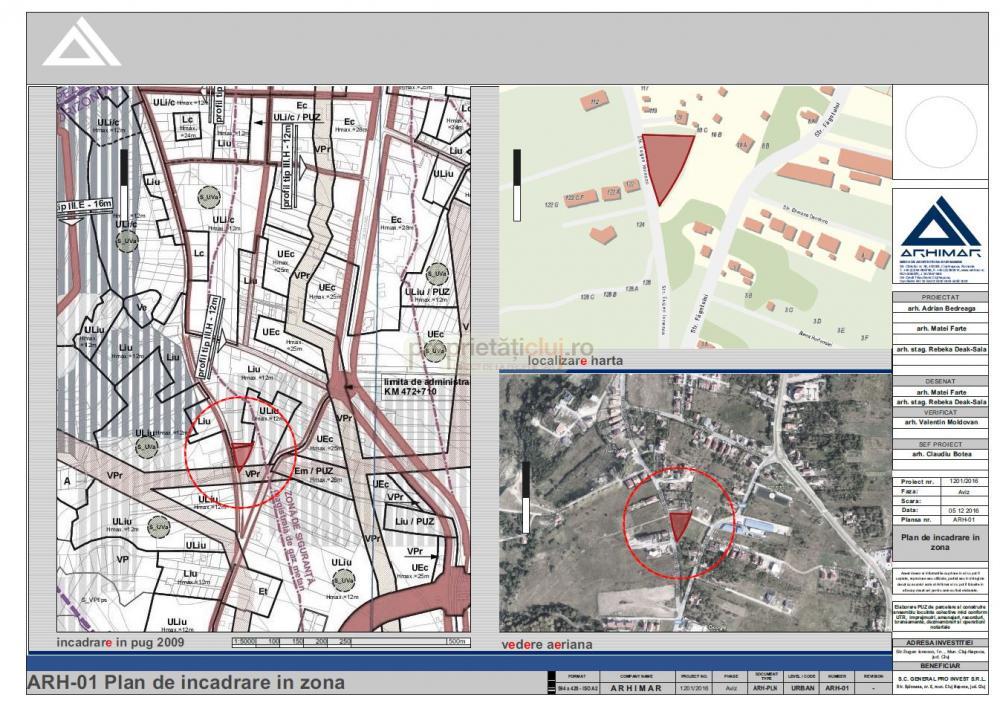The image size is (1000, 706).
Task: Click the 'vedere aeriana' caption
Action: (x=547, y=644)
